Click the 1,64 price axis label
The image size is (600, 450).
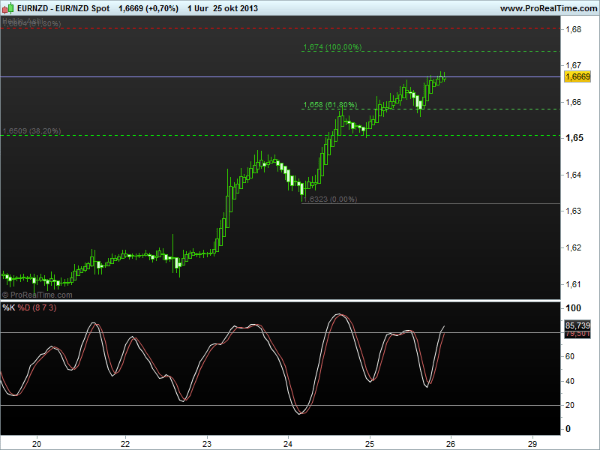coord(573,175)
